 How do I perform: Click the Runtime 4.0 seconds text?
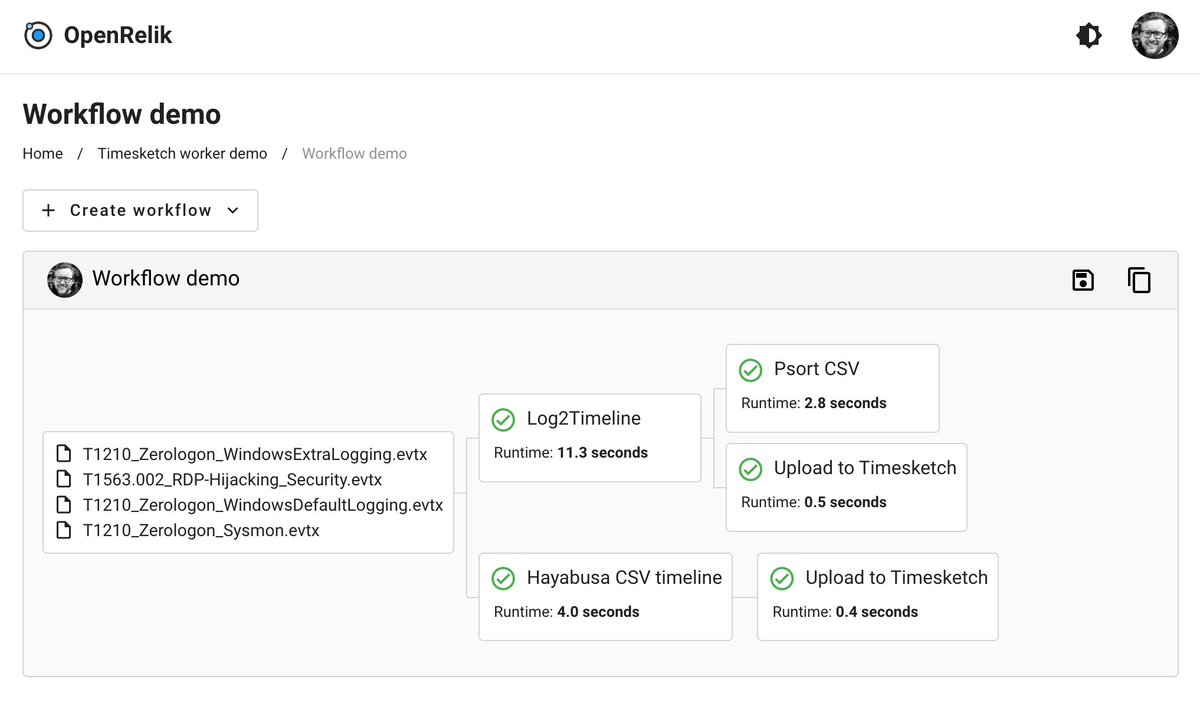click(566, 612)
